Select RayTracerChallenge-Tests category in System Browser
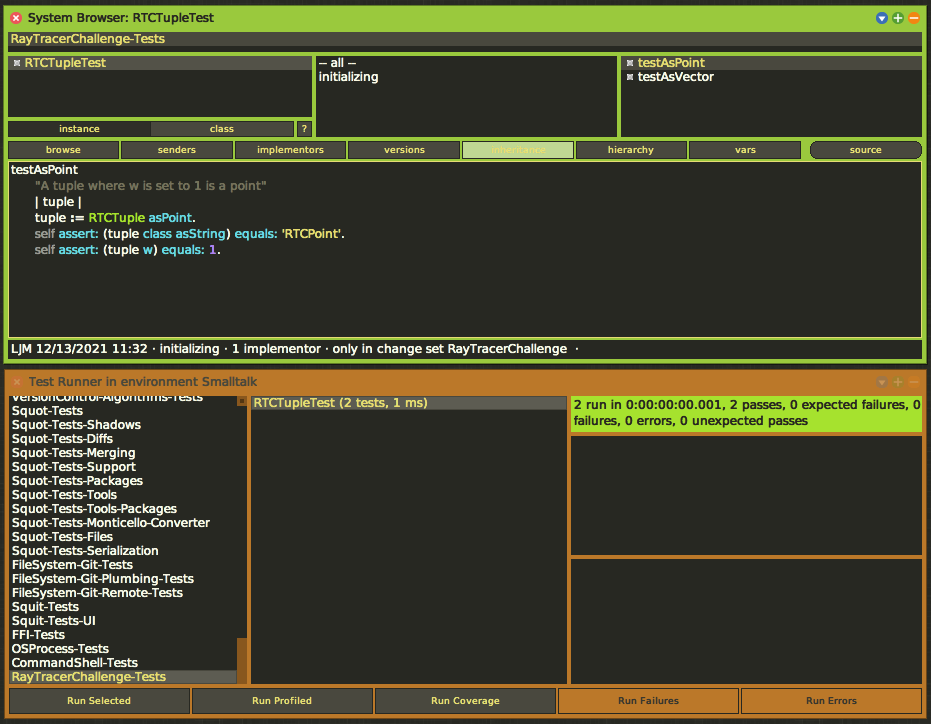 (465, 39)
